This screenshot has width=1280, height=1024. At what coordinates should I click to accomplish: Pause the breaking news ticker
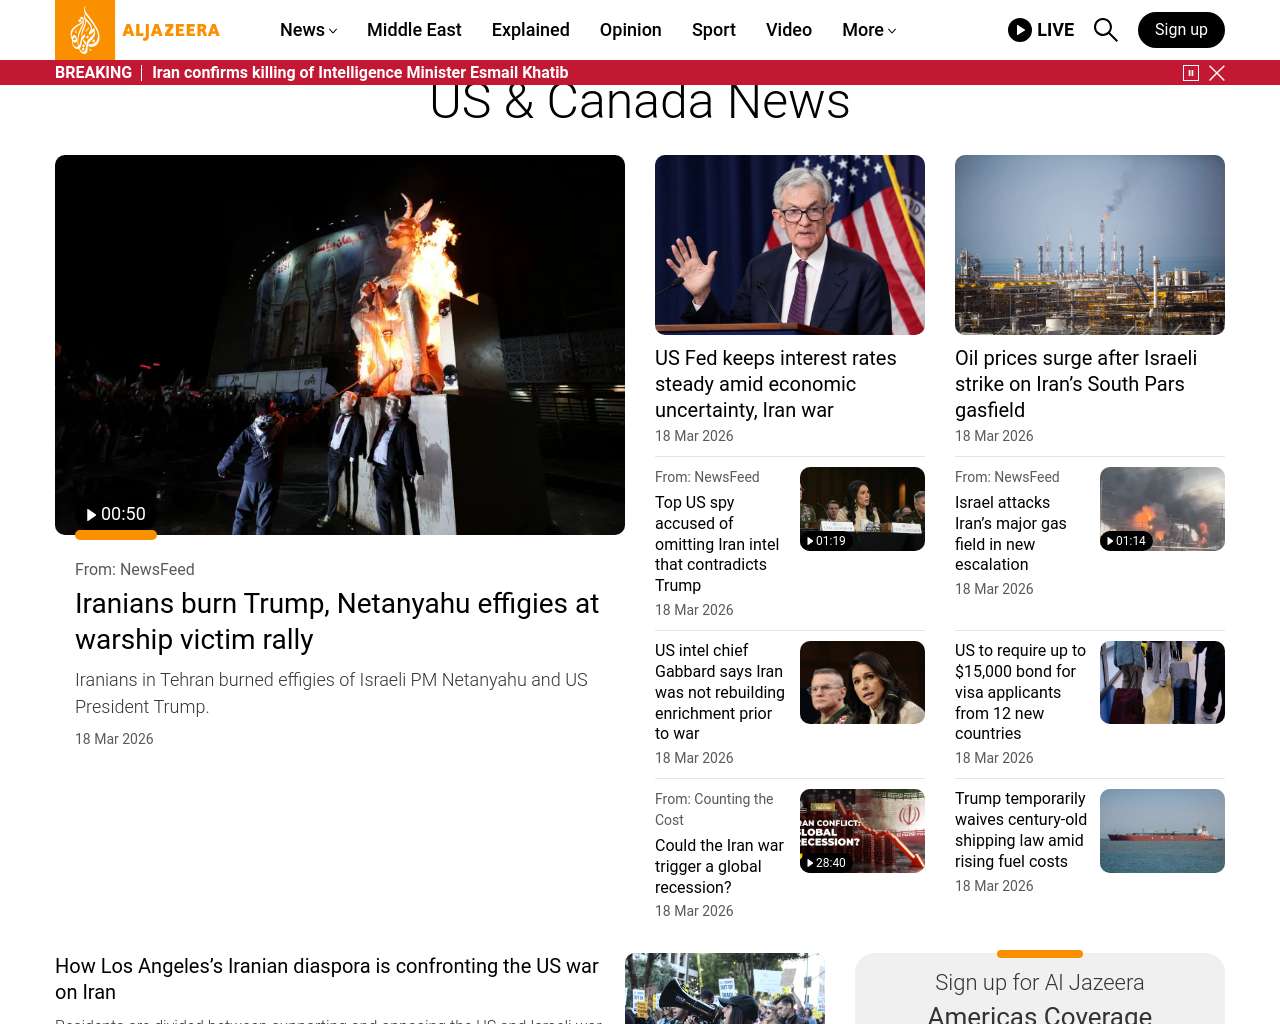(1190, 73)
